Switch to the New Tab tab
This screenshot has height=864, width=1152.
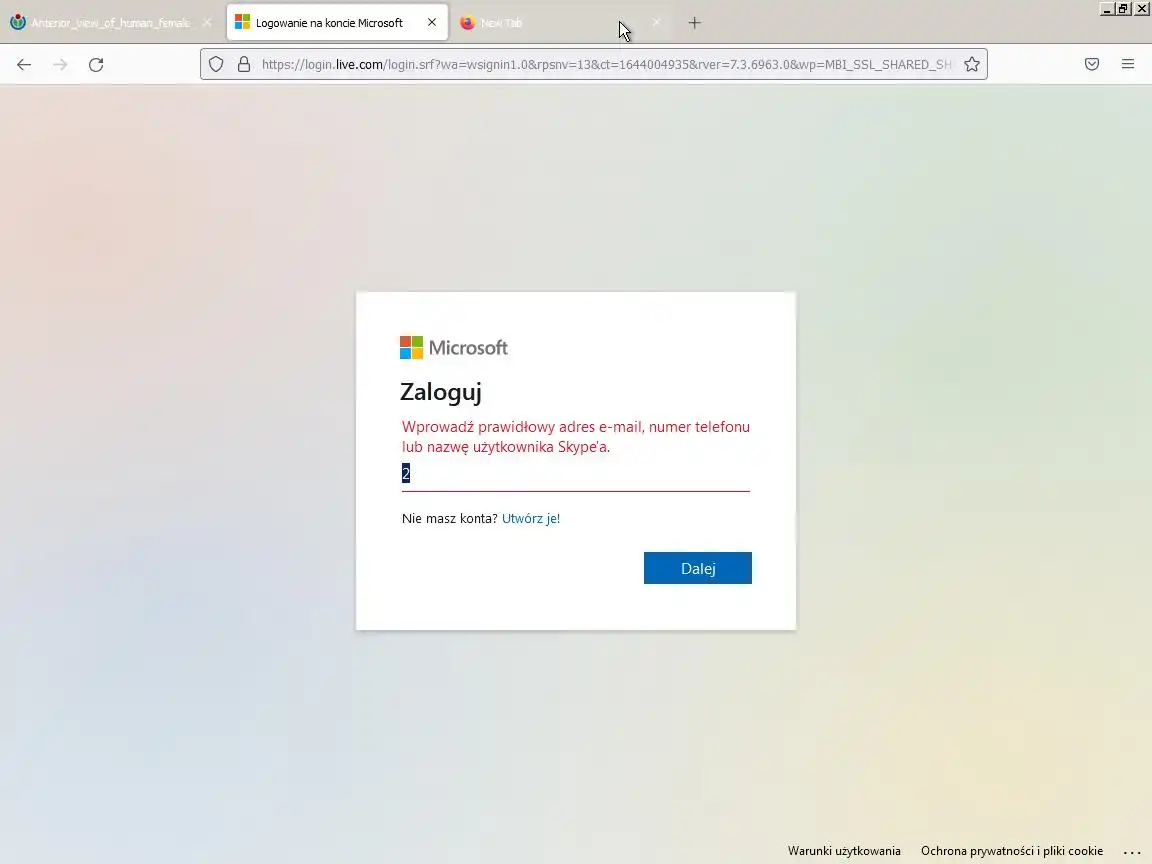point(564,23)
